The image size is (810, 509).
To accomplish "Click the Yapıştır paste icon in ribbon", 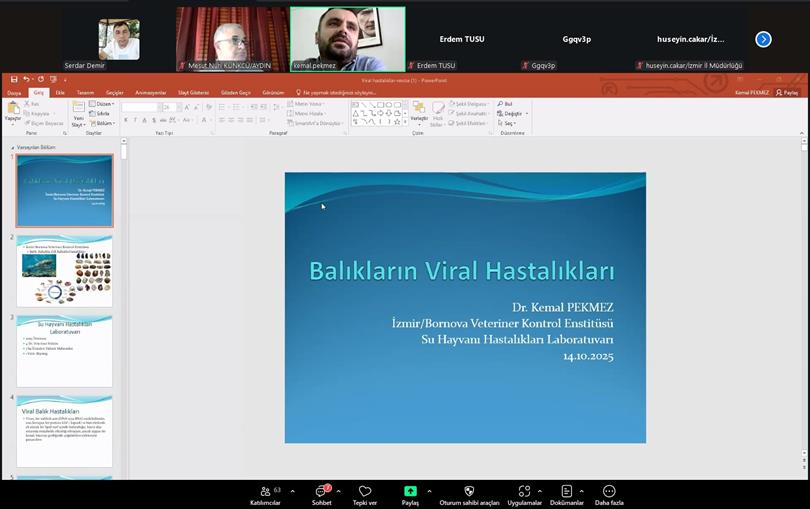I will point(12,110).
